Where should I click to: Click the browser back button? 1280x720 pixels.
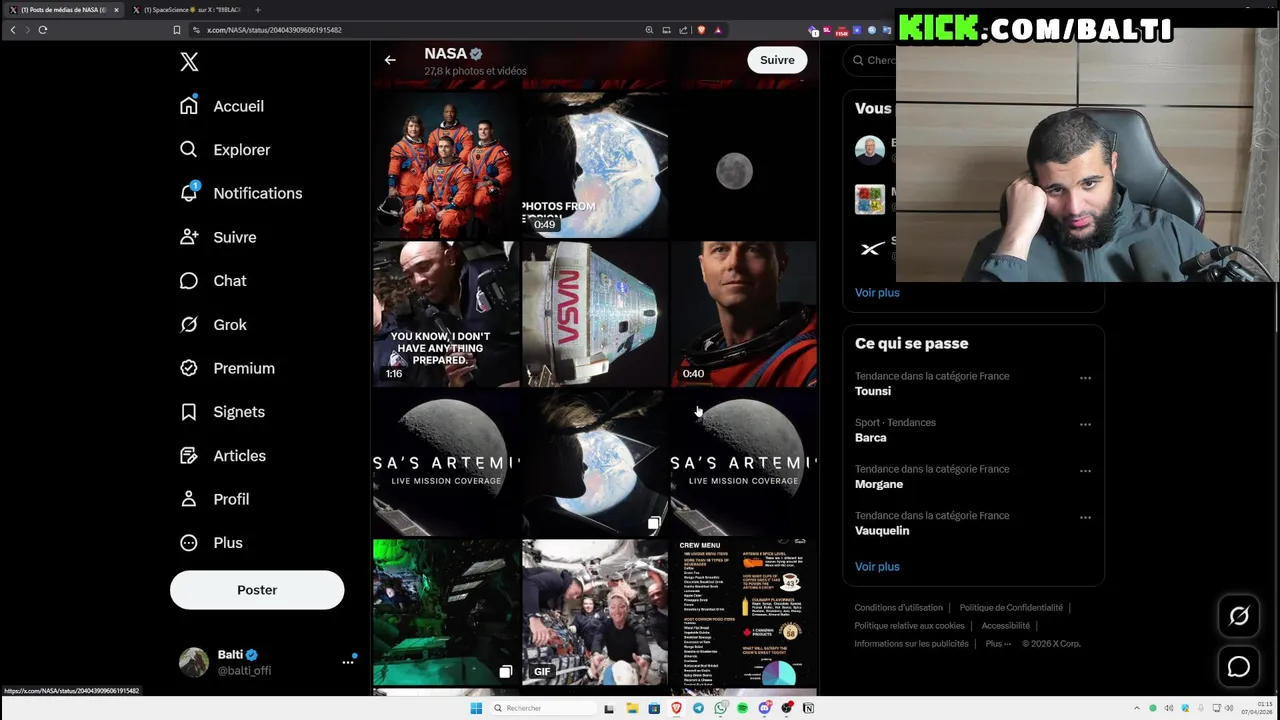tap(13, 30)
